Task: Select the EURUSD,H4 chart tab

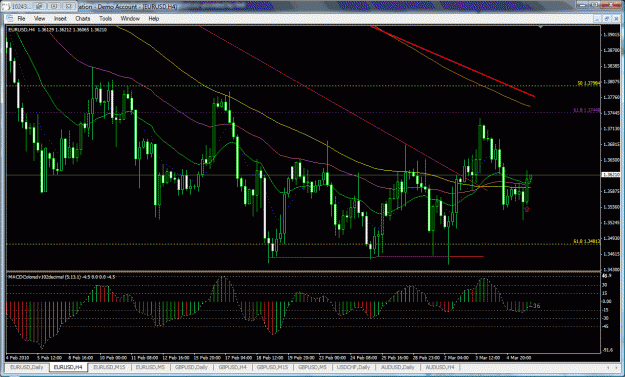Action: click(x=68, y=367)
